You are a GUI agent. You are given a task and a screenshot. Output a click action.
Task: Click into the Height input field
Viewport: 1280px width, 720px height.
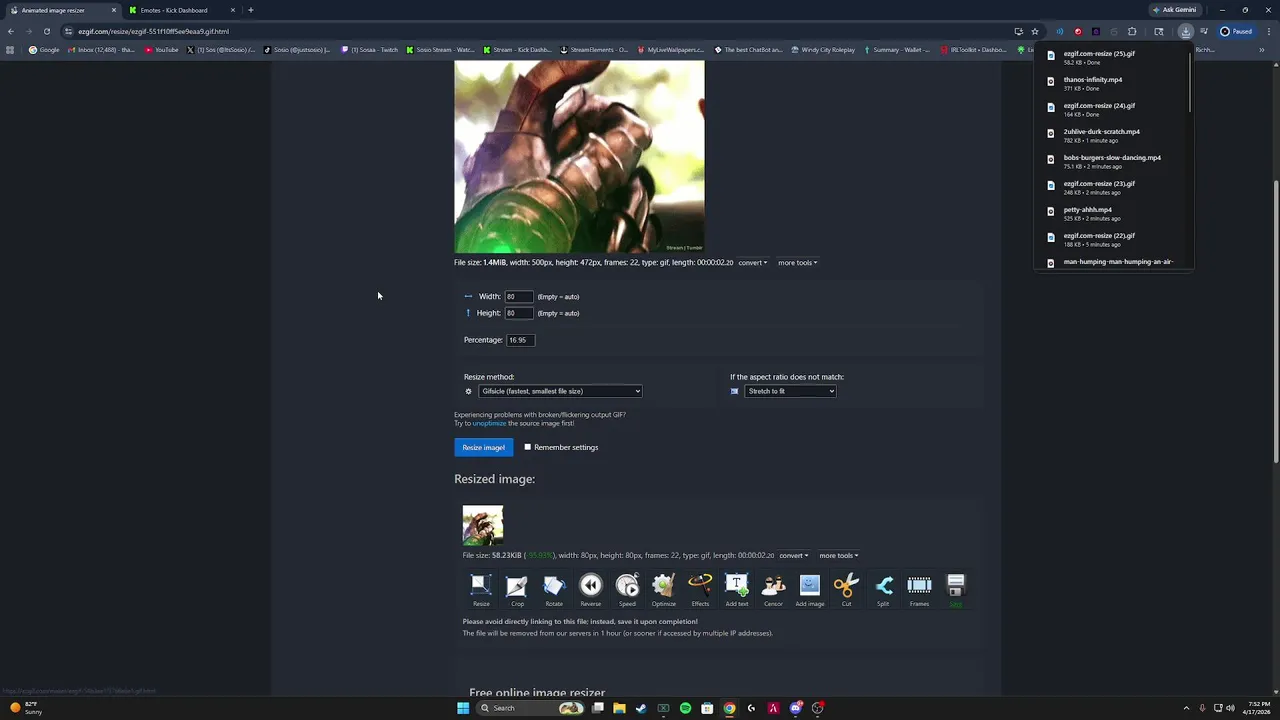point(518,313)
